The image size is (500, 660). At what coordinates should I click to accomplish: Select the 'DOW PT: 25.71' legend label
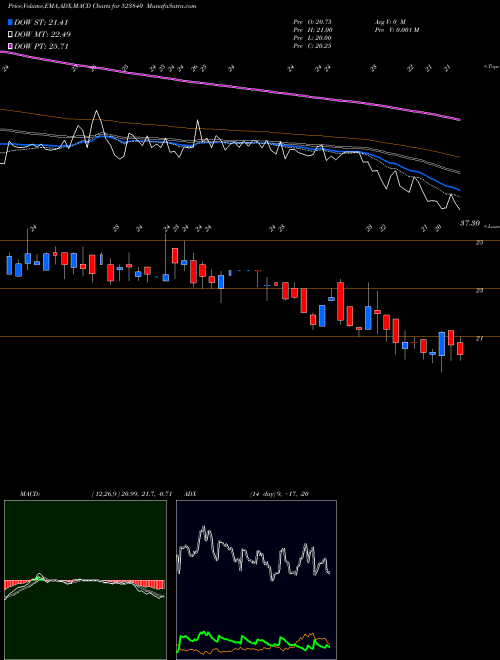click(x=41, y=46)
